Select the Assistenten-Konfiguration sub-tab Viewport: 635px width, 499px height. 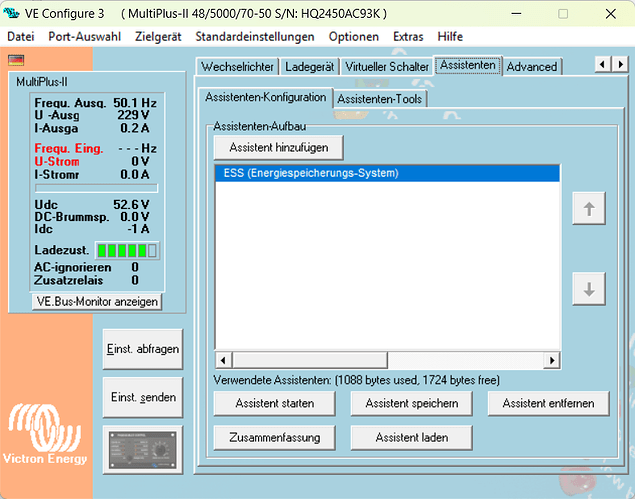point(266,97)
